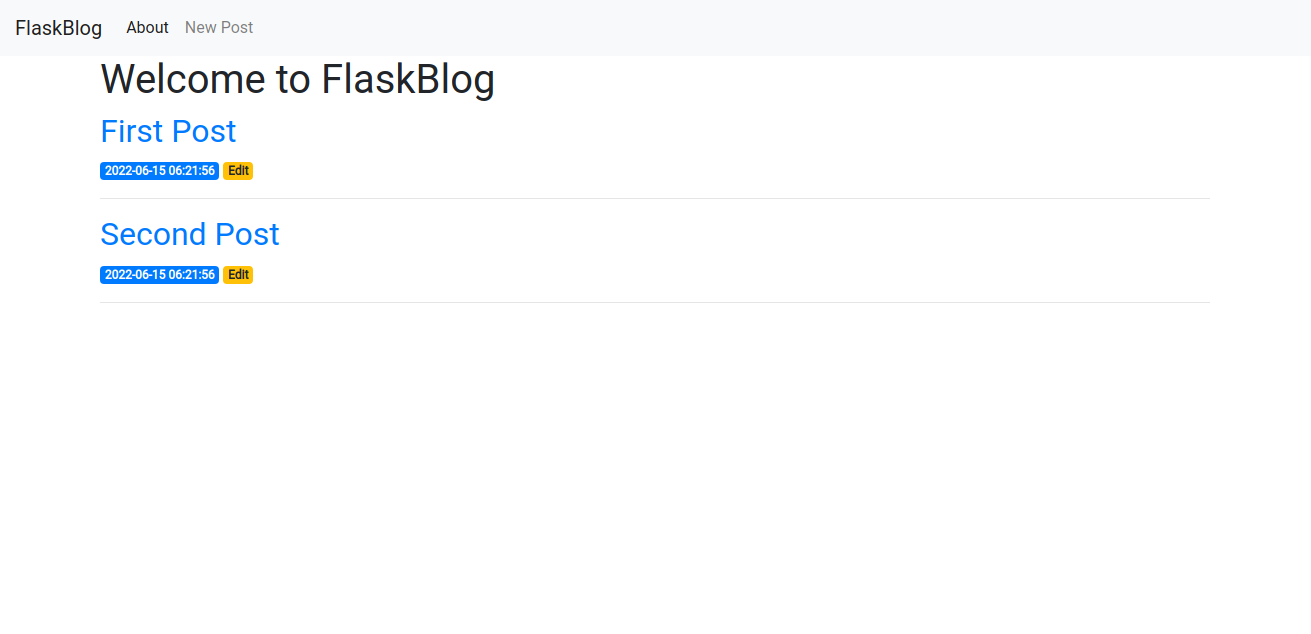Click the yellow Edit badge below Second Post

pos(237,274)
